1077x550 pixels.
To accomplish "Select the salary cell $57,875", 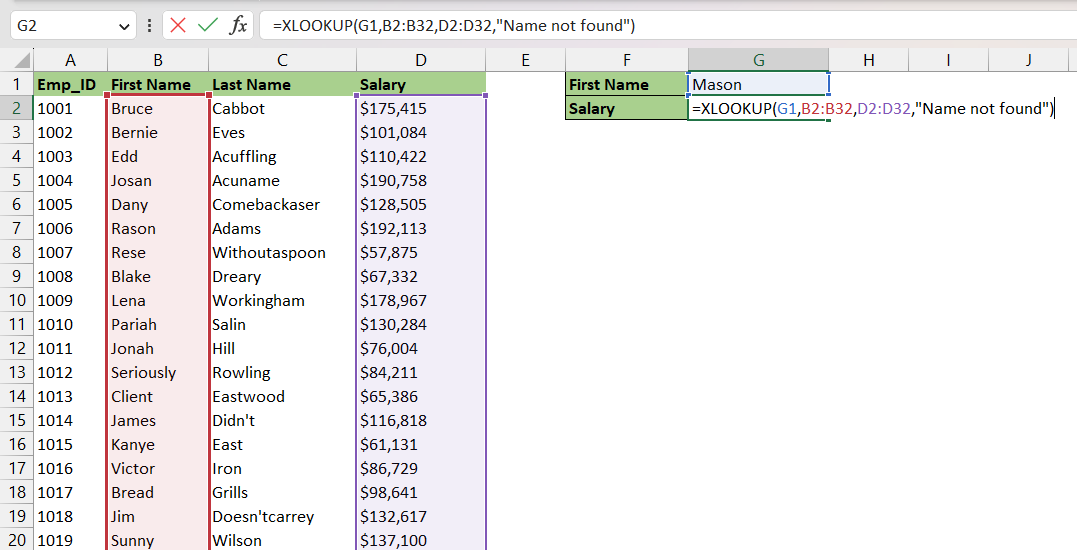I will point(421,253).
